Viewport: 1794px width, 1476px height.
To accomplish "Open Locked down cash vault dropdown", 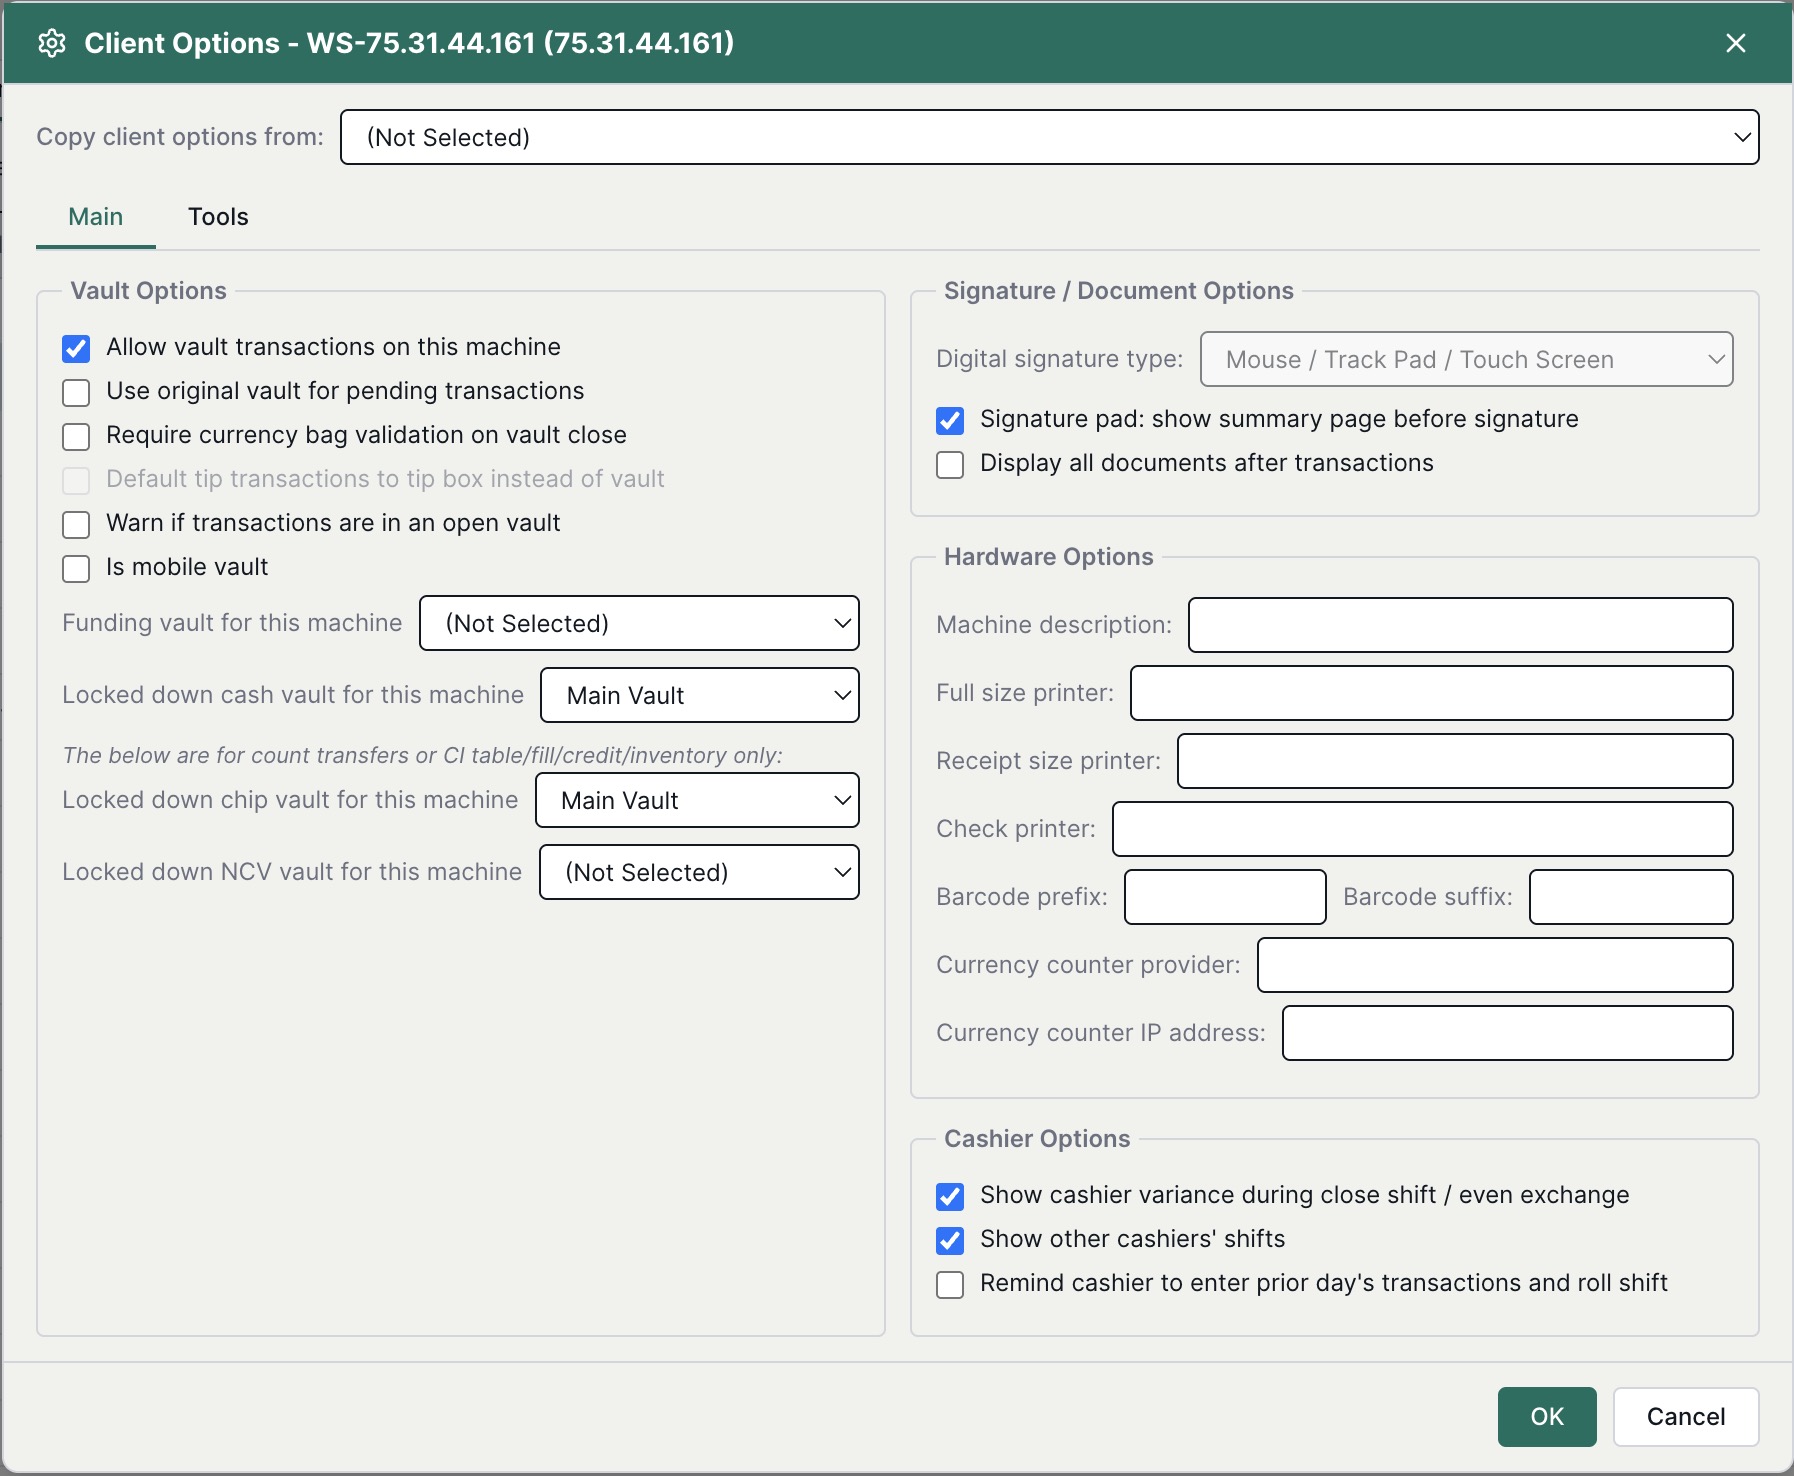I will click(x=700, y=695).
